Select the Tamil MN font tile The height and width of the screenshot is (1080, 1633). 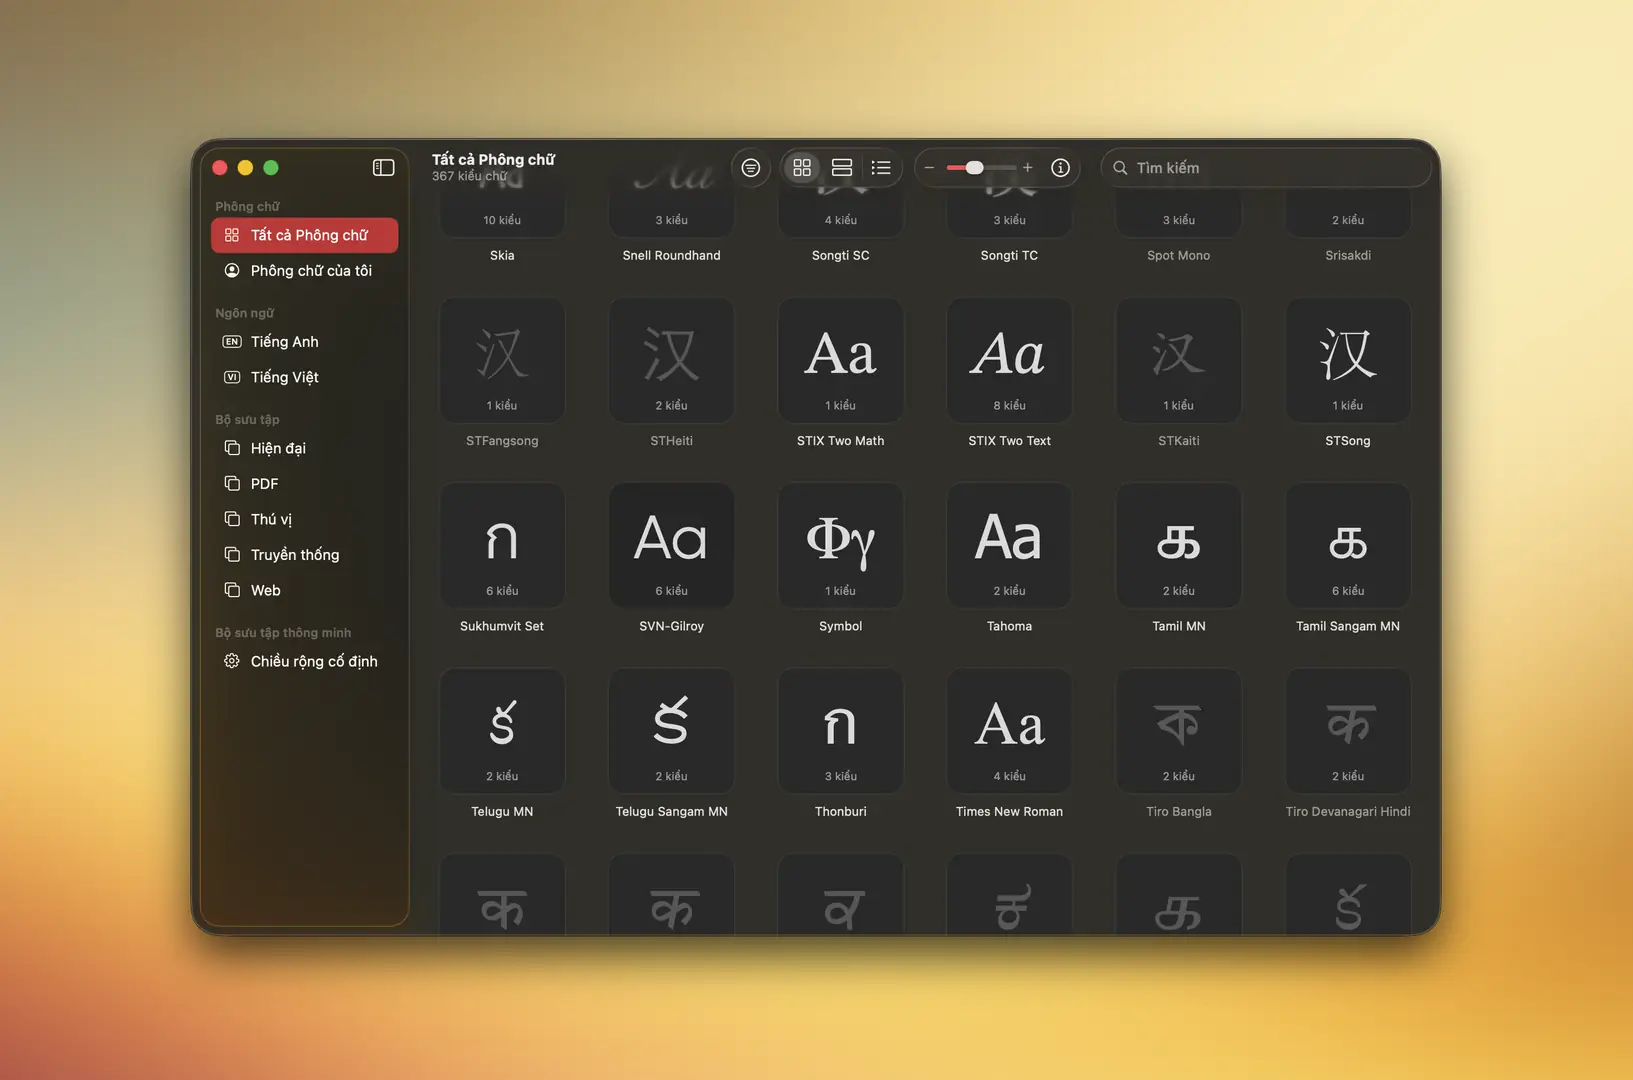(1179, 546)
